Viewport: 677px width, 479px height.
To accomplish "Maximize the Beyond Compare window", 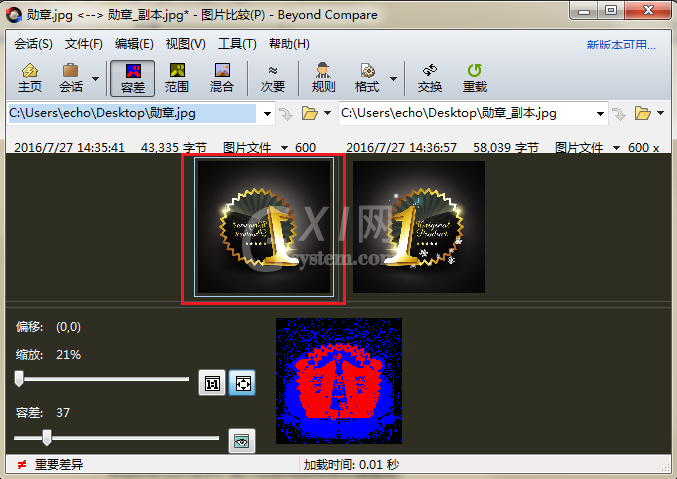I will tap(611, 11).
